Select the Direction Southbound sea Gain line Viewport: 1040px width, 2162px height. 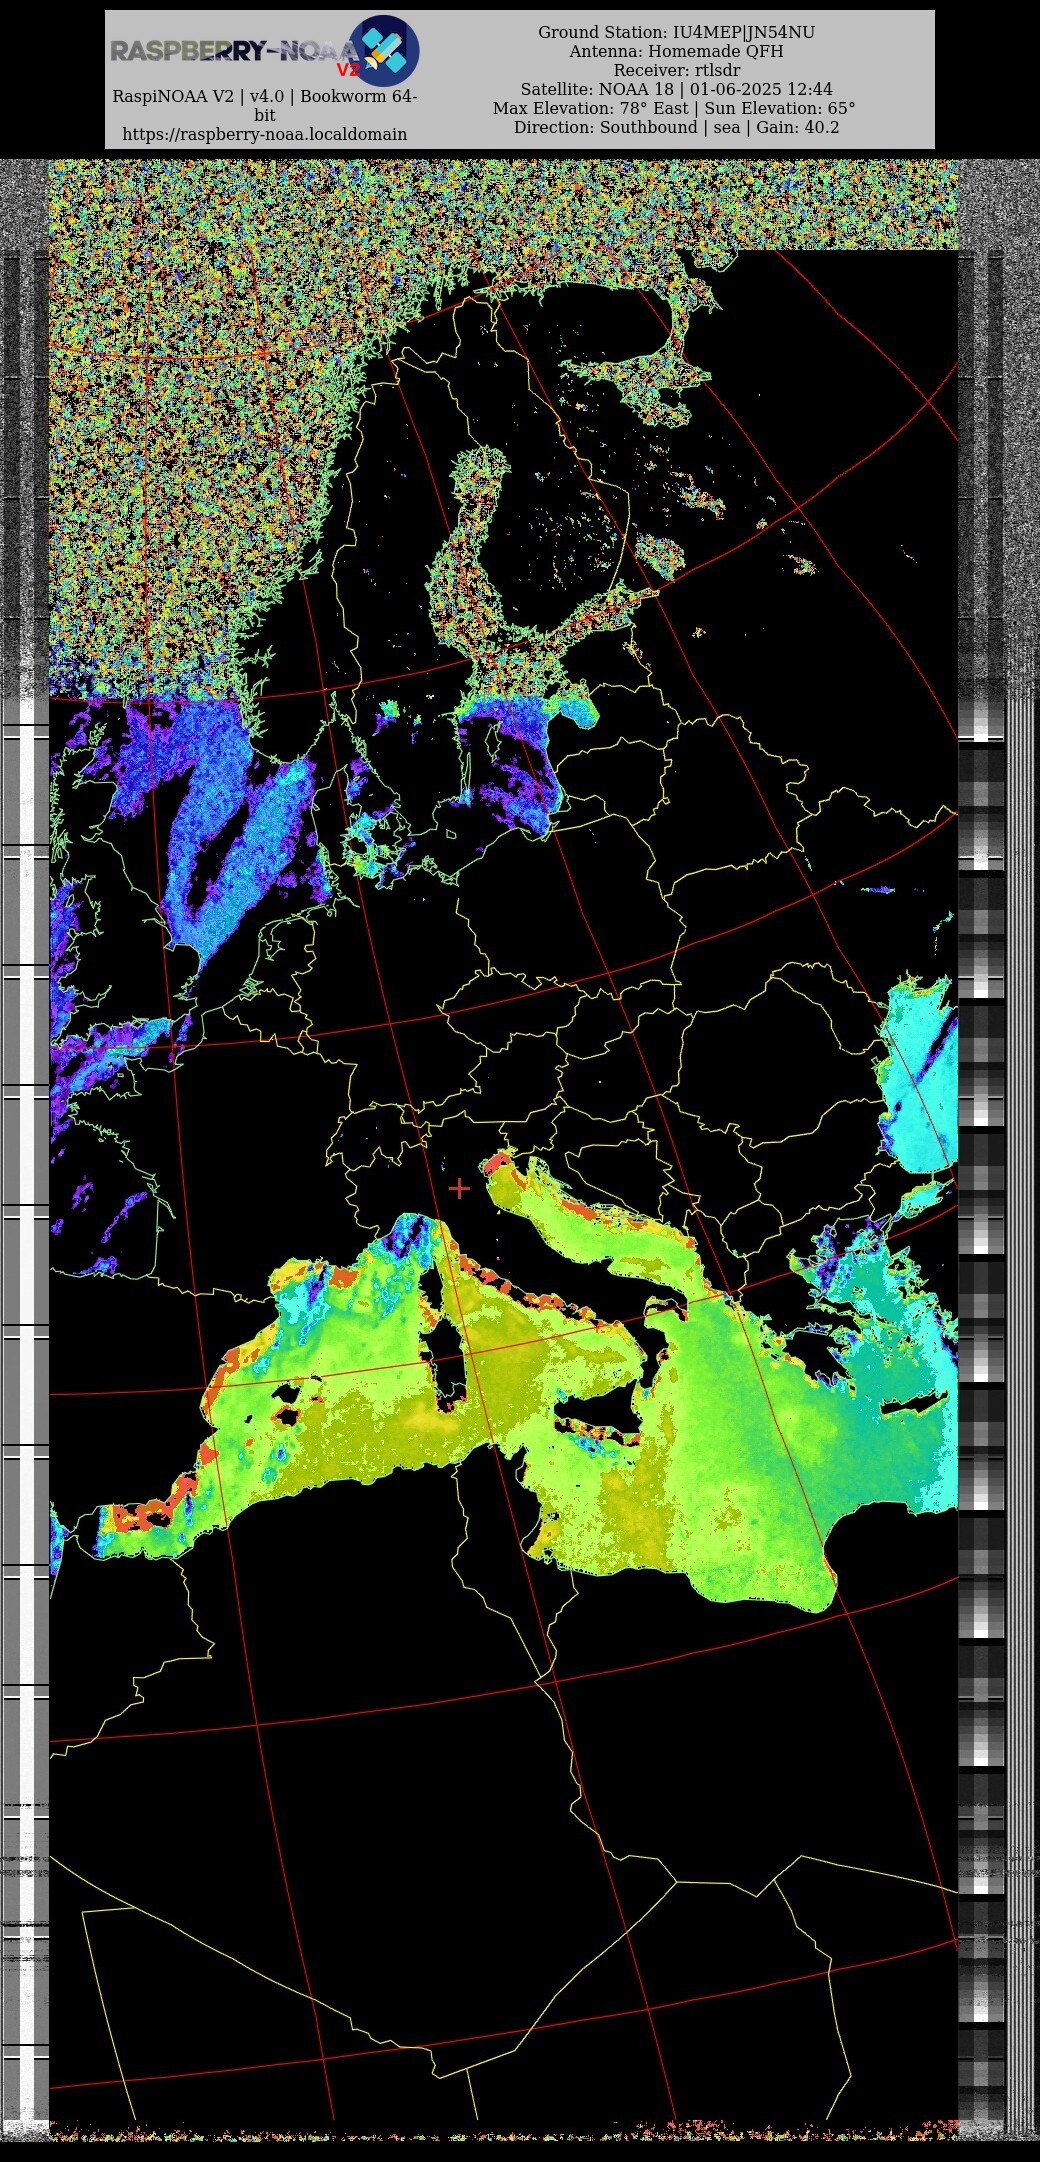(676, 127)
